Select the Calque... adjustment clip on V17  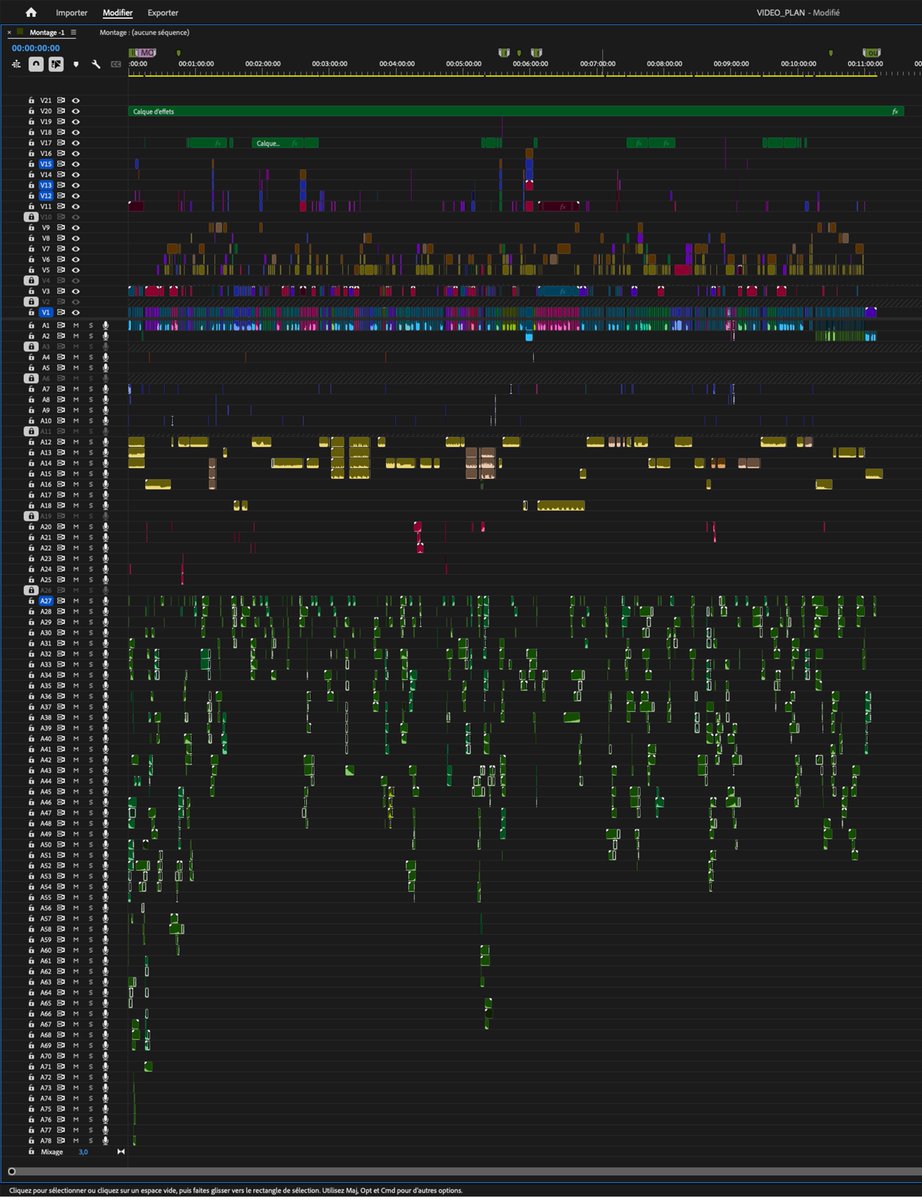click(277, 143)
